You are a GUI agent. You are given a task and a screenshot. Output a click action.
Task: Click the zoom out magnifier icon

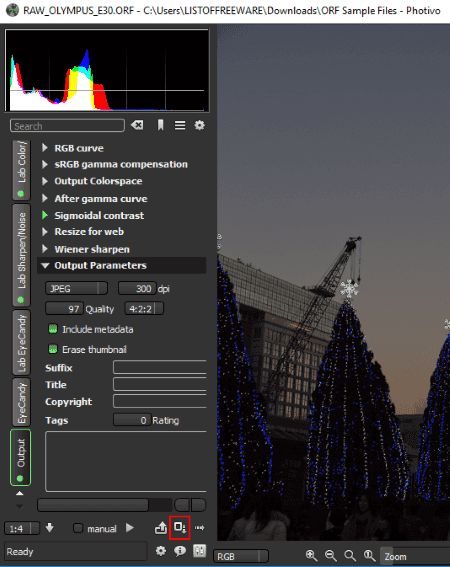coord(331,555)
